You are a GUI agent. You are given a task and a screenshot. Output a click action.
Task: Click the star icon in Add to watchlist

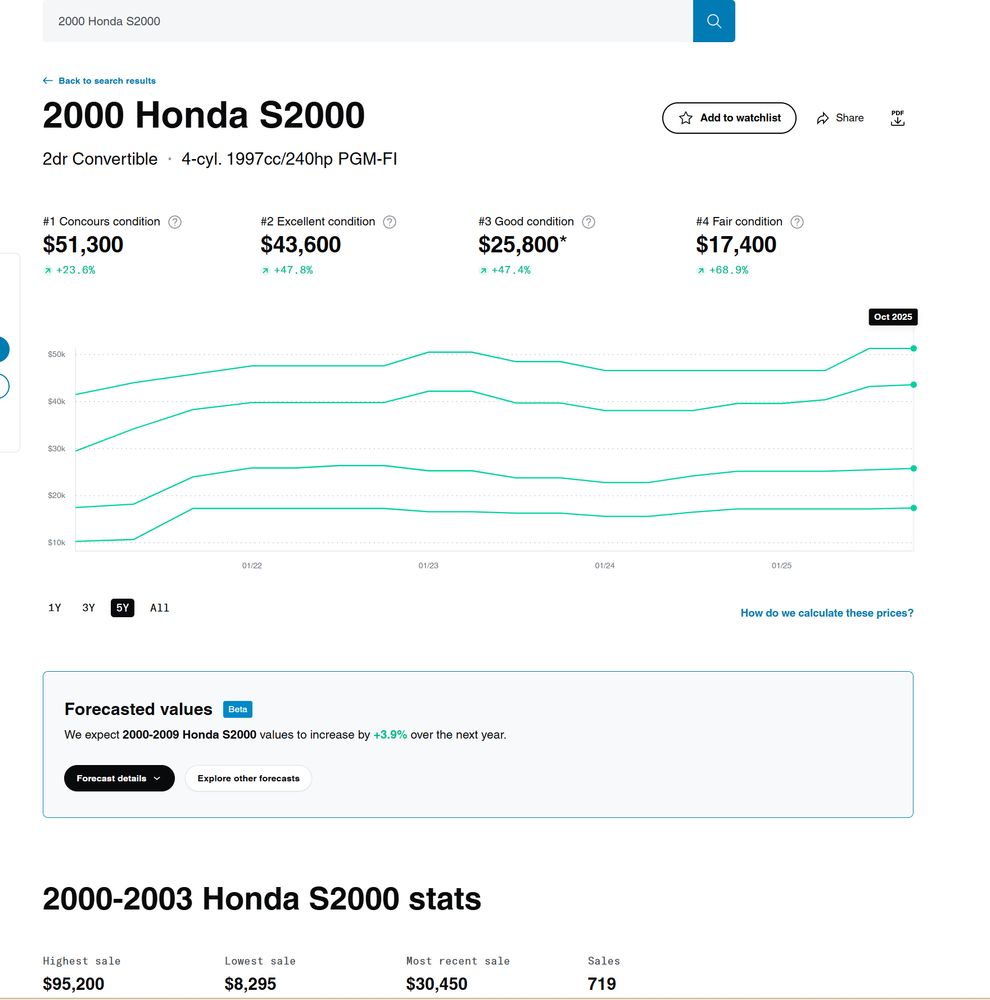[685, 118]
